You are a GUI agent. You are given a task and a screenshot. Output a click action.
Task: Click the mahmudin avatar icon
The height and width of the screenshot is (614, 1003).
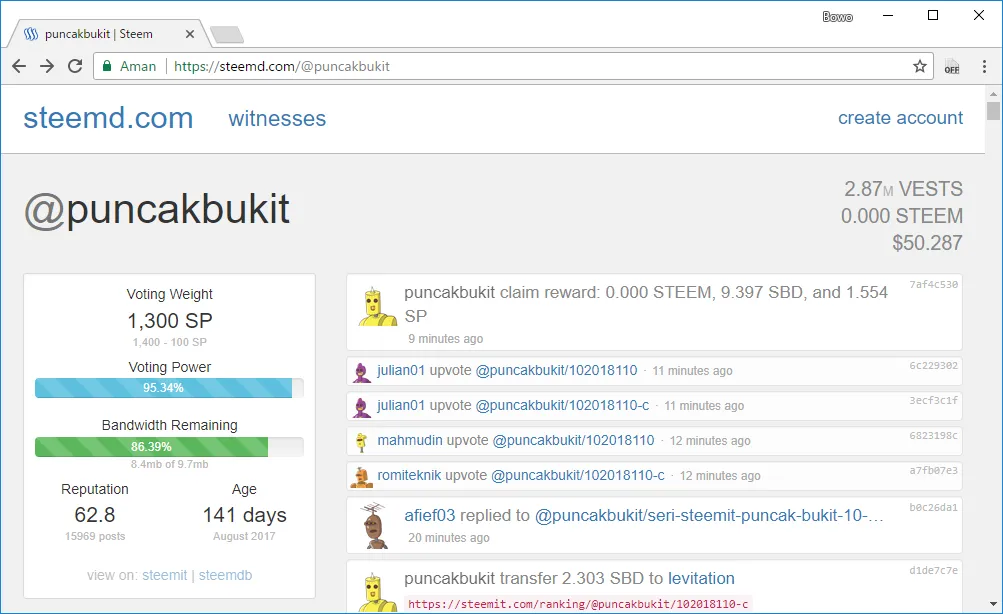coord(361,441)
